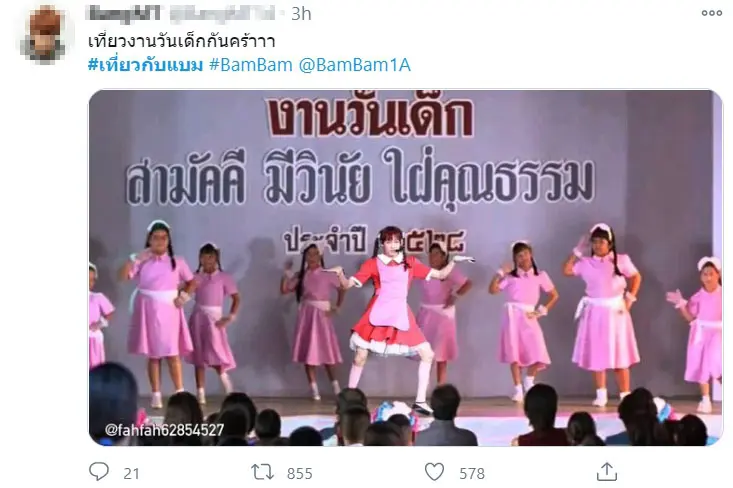The image size is (733, 488).
Task: Open the blurred profile avatar
Action: pos(44,35)
